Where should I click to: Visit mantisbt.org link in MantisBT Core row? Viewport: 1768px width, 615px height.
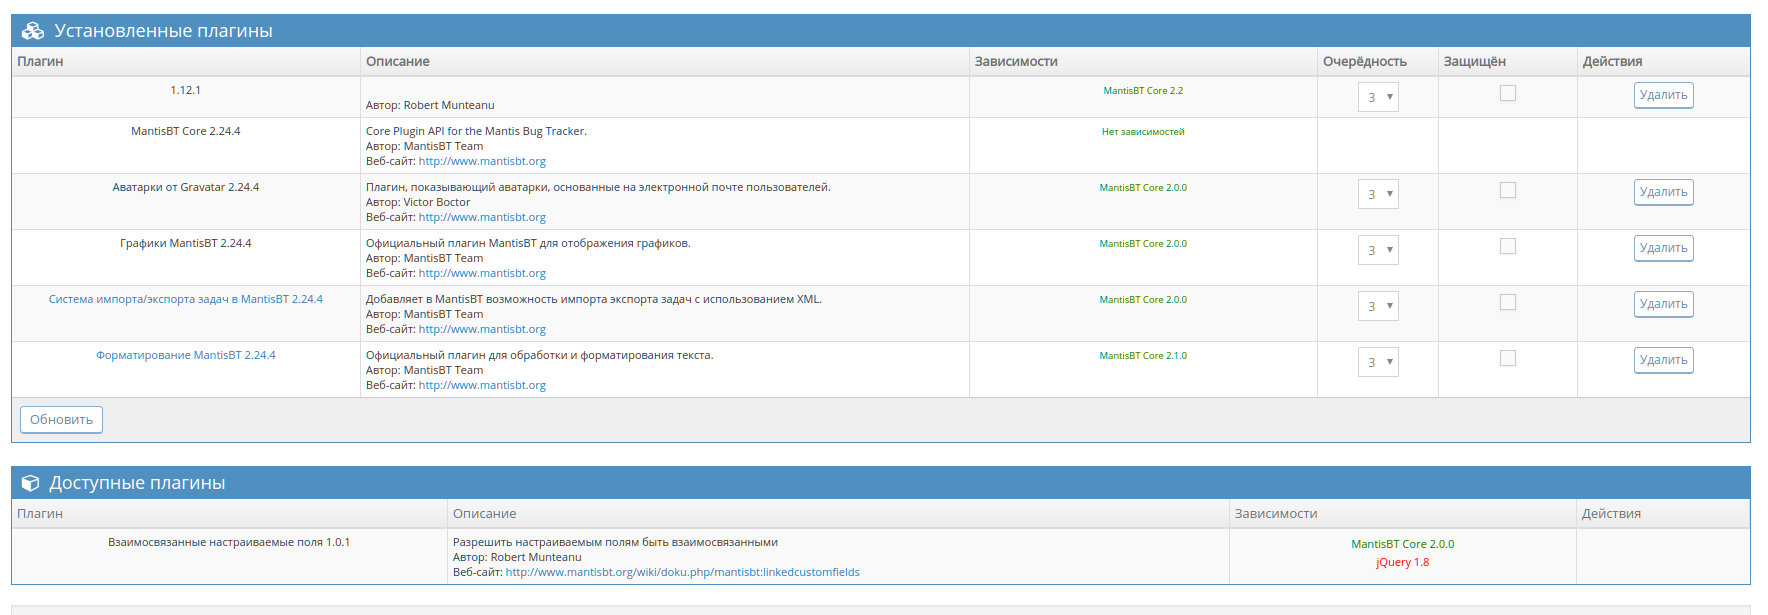pos(481,161)
